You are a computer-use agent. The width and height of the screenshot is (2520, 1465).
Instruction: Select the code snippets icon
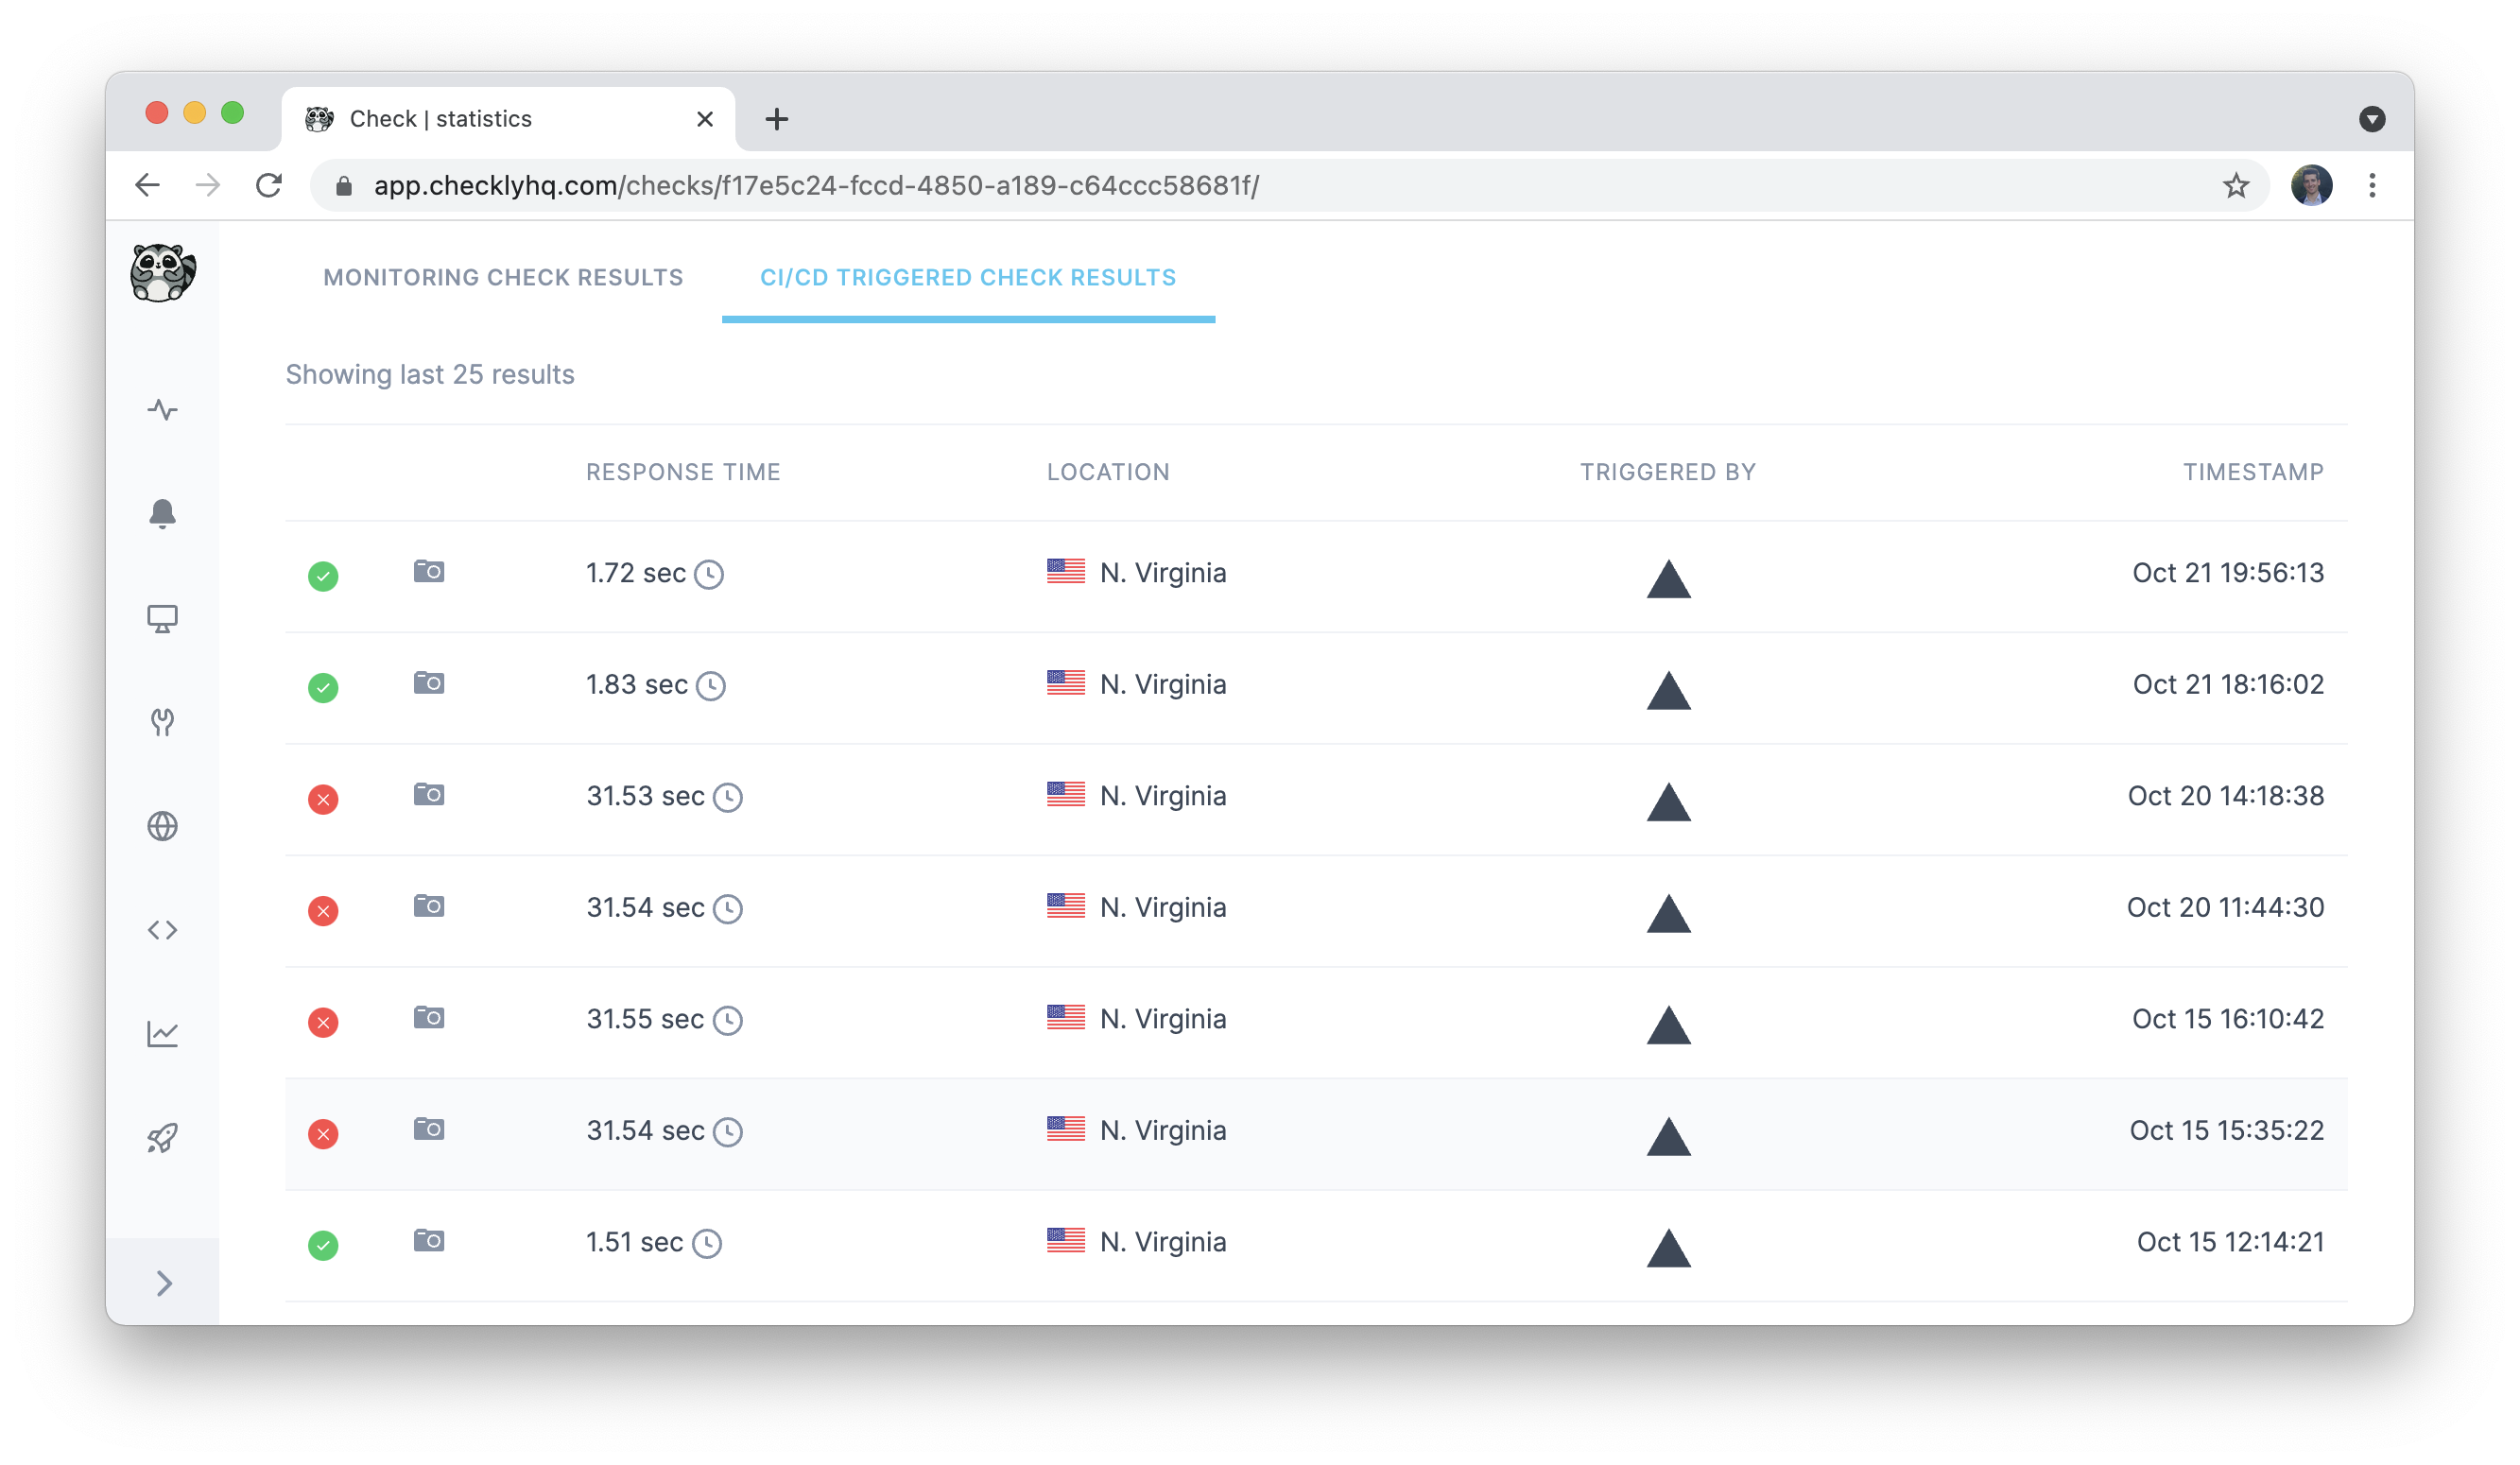[x=163, y=930]
